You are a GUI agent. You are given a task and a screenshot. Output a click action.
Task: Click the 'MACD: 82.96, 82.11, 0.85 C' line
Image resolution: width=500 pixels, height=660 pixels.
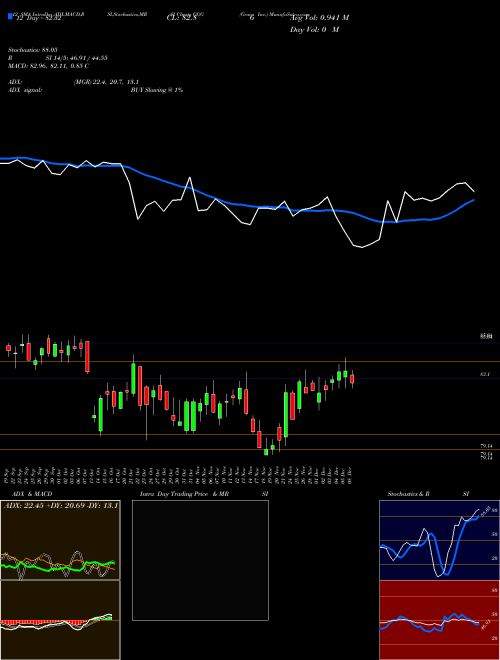(48, 66)
